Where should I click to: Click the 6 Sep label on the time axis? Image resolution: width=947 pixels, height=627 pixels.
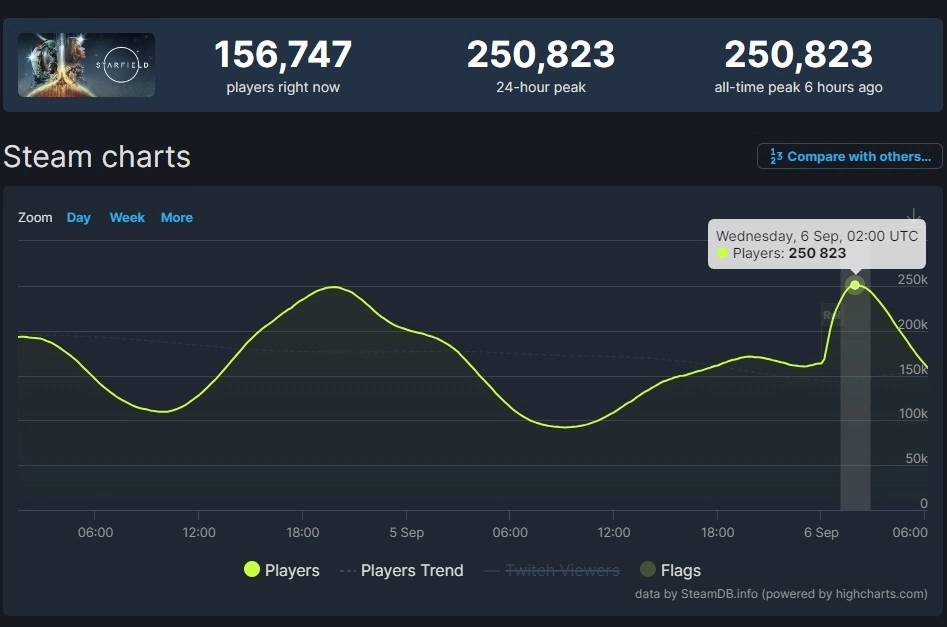pos(821,532)
